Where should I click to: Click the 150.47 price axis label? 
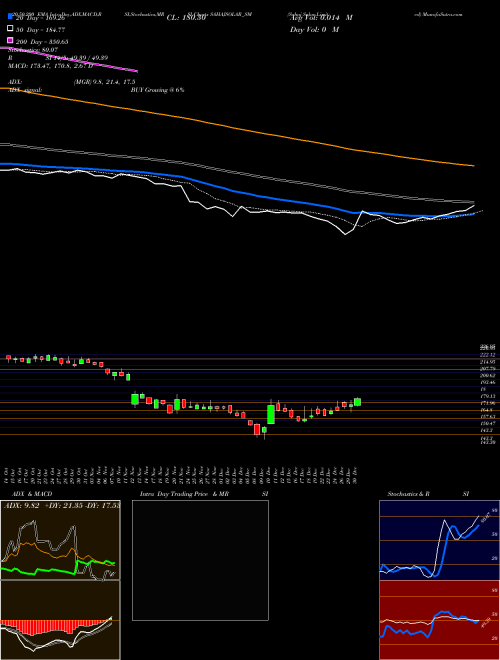pyautogui.click(x=489, y=423)
